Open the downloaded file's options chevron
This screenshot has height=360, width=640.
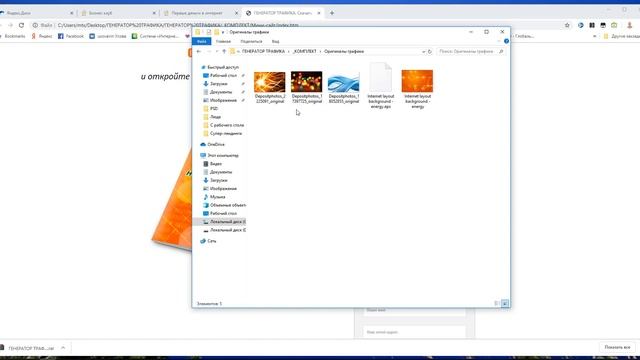(63, 348)
